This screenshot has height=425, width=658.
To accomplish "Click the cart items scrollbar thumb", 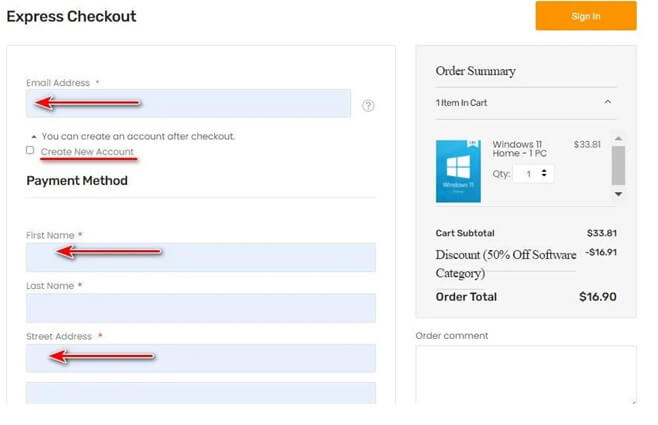I will click(x=618, y=164).
